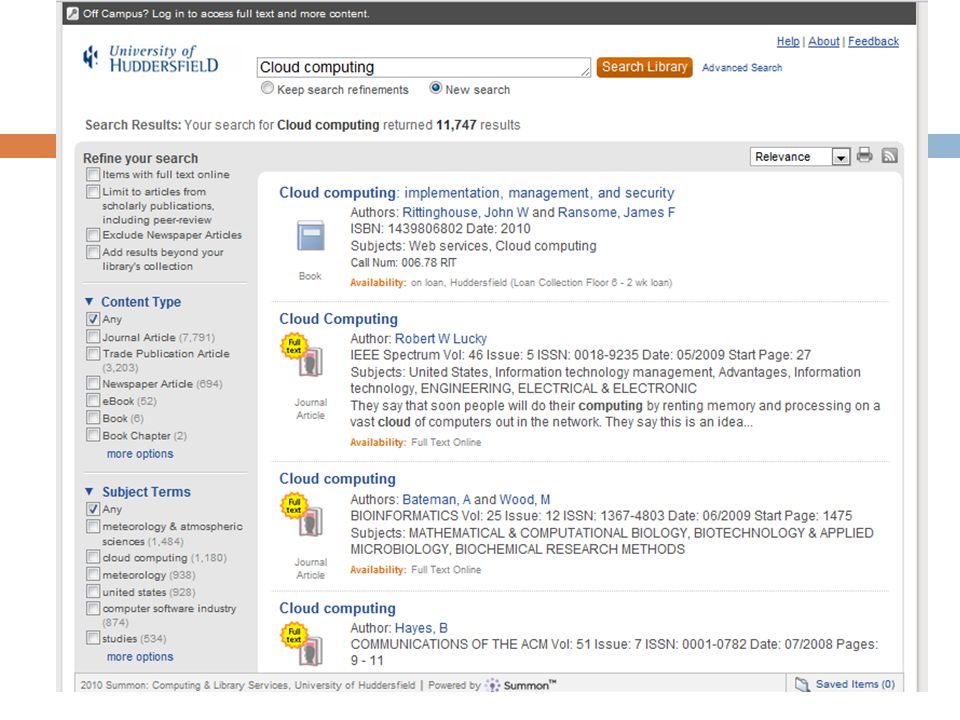Check Exclude Newspaper Articles
Image resolution: width=960 pixels, height=720 pixels.
pos(92,235)
